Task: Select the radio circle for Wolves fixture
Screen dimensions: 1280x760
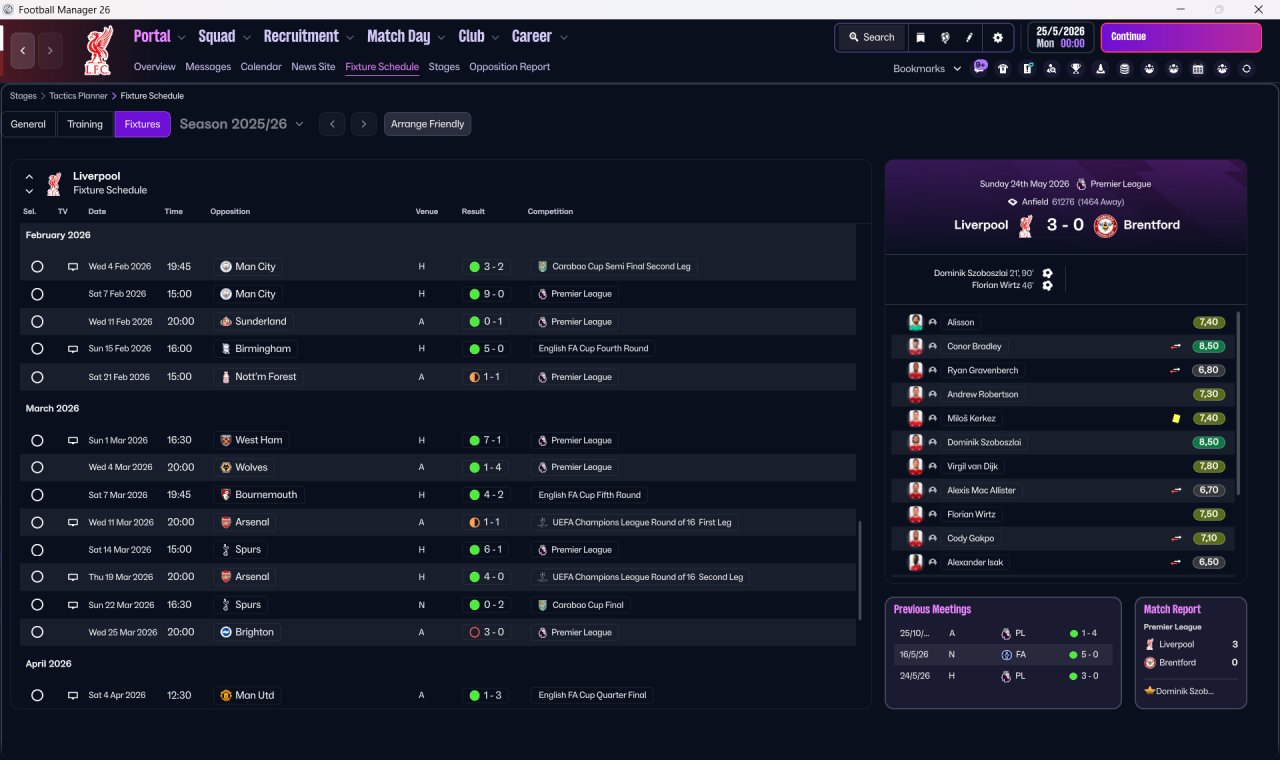Action: 37,467
